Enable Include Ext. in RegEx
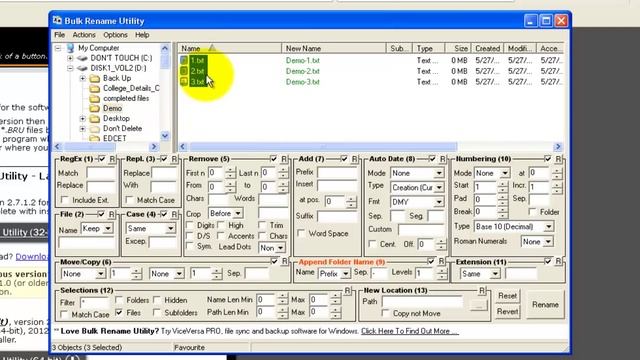This screenshot has width=640, height=360. (x=64, y=200)
